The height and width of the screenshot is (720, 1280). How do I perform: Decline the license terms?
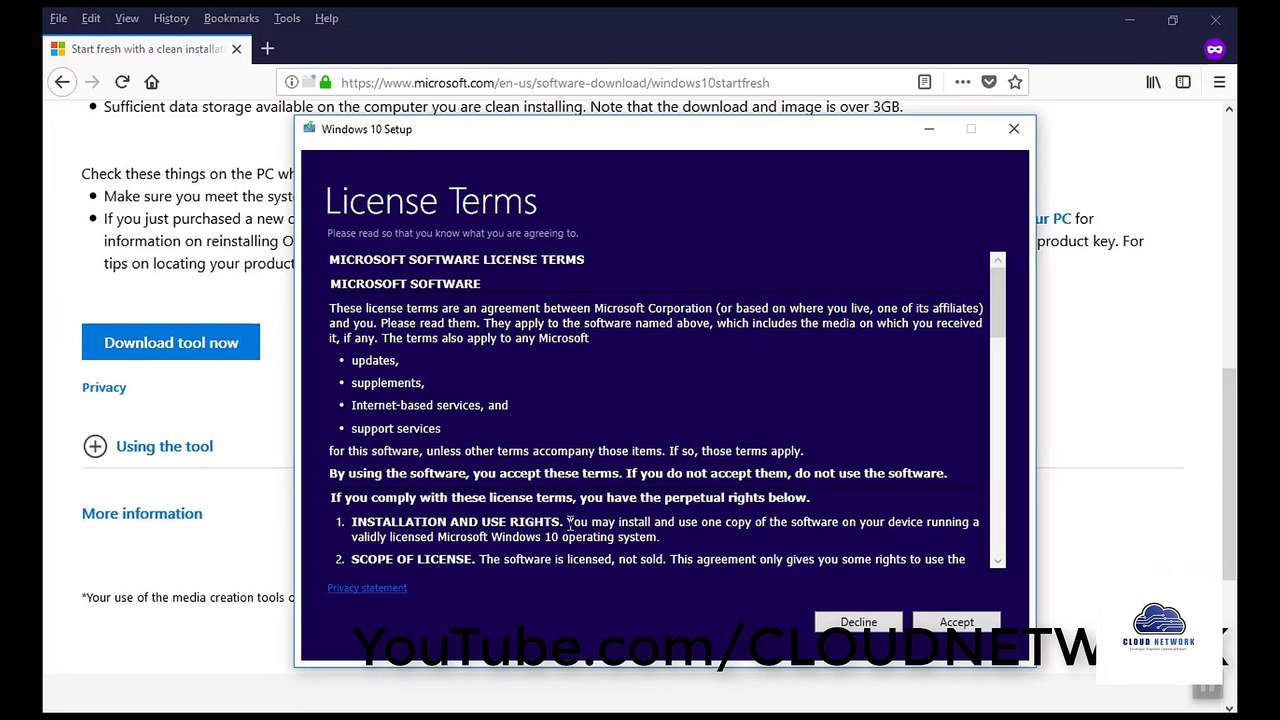pos(858,622)
